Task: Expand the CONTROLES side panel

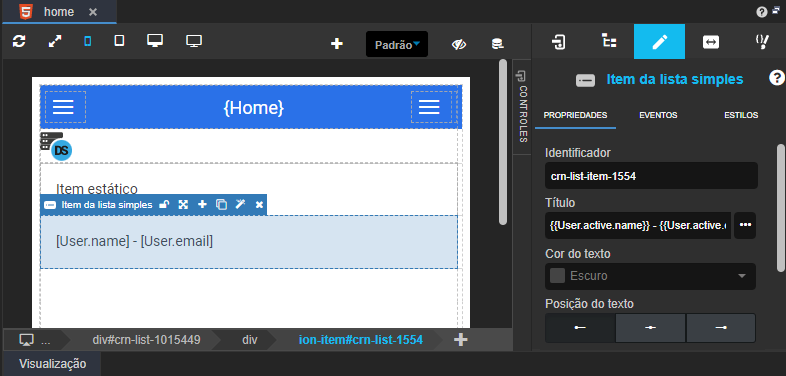Action: (522, 107)
